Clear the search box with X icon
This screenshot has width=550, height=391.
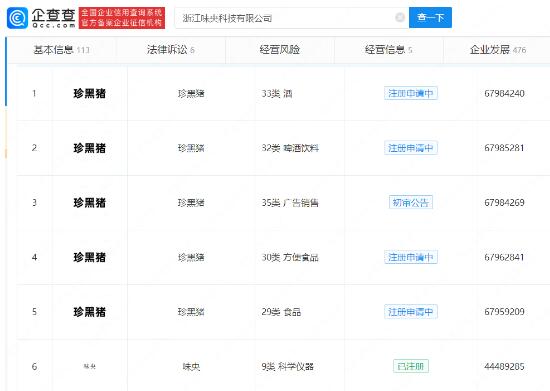coord(400,17)
